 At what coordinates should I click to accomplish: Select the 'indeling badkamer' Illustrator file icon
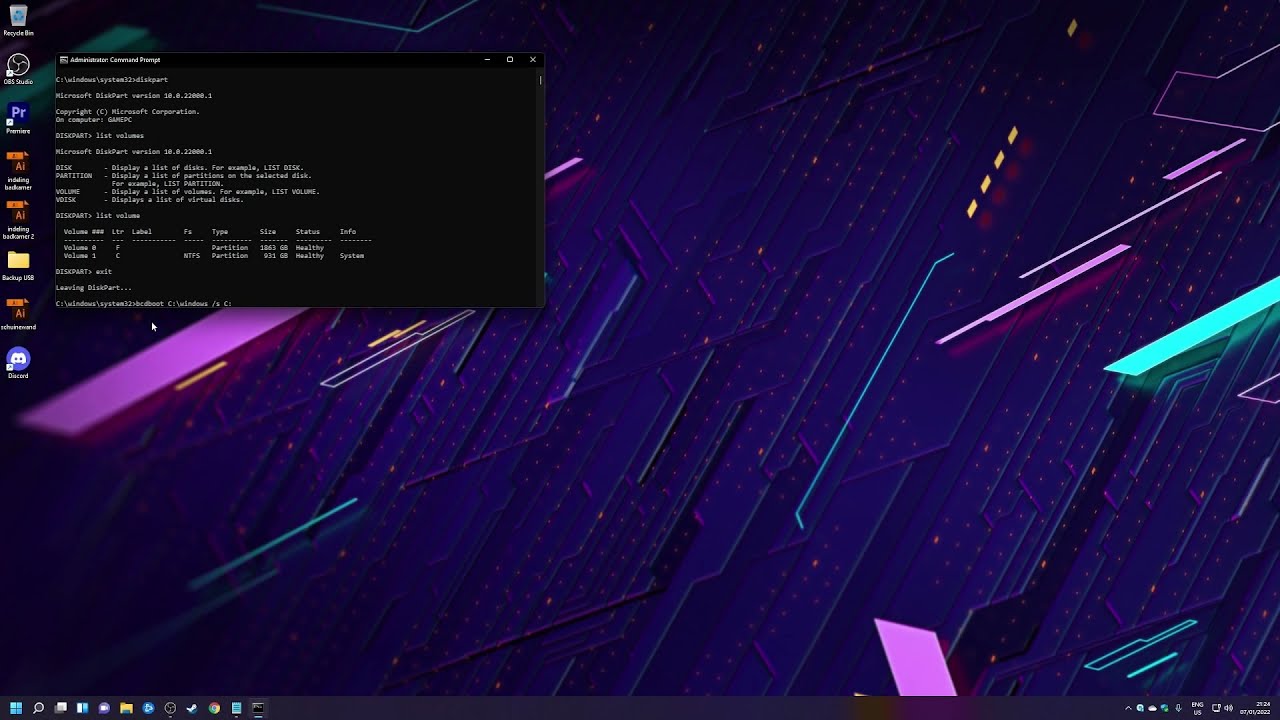[x=18, y=170]
